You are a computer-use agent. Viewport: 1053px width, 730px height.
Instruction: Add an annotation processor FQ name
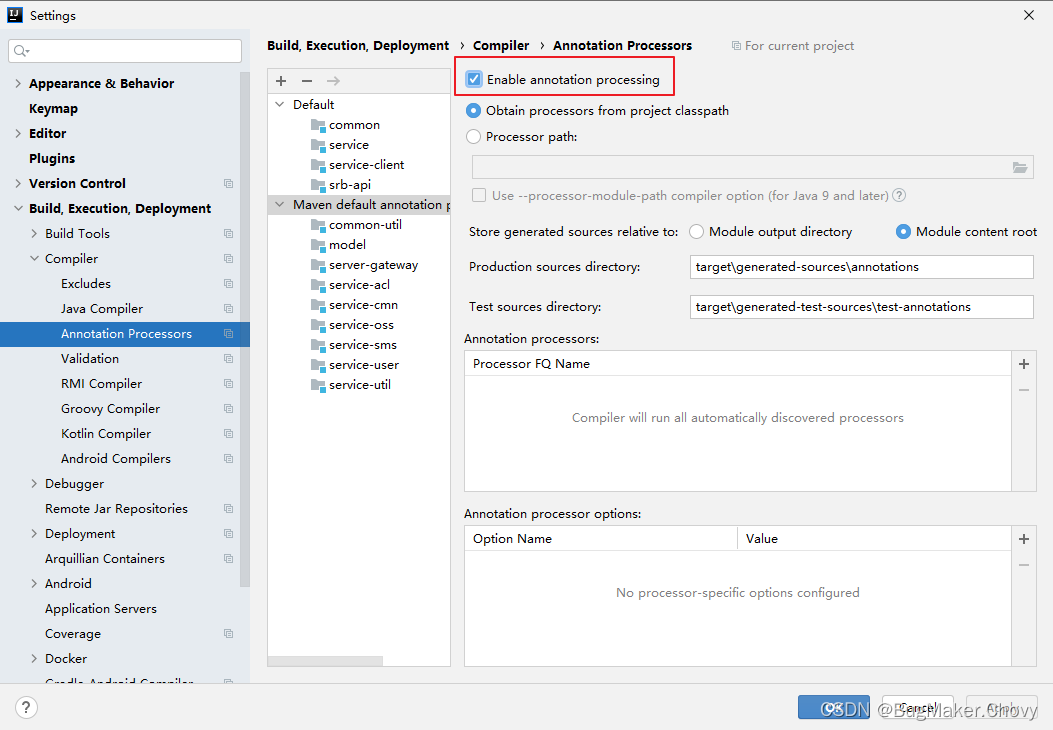[x=1023, y=364]
